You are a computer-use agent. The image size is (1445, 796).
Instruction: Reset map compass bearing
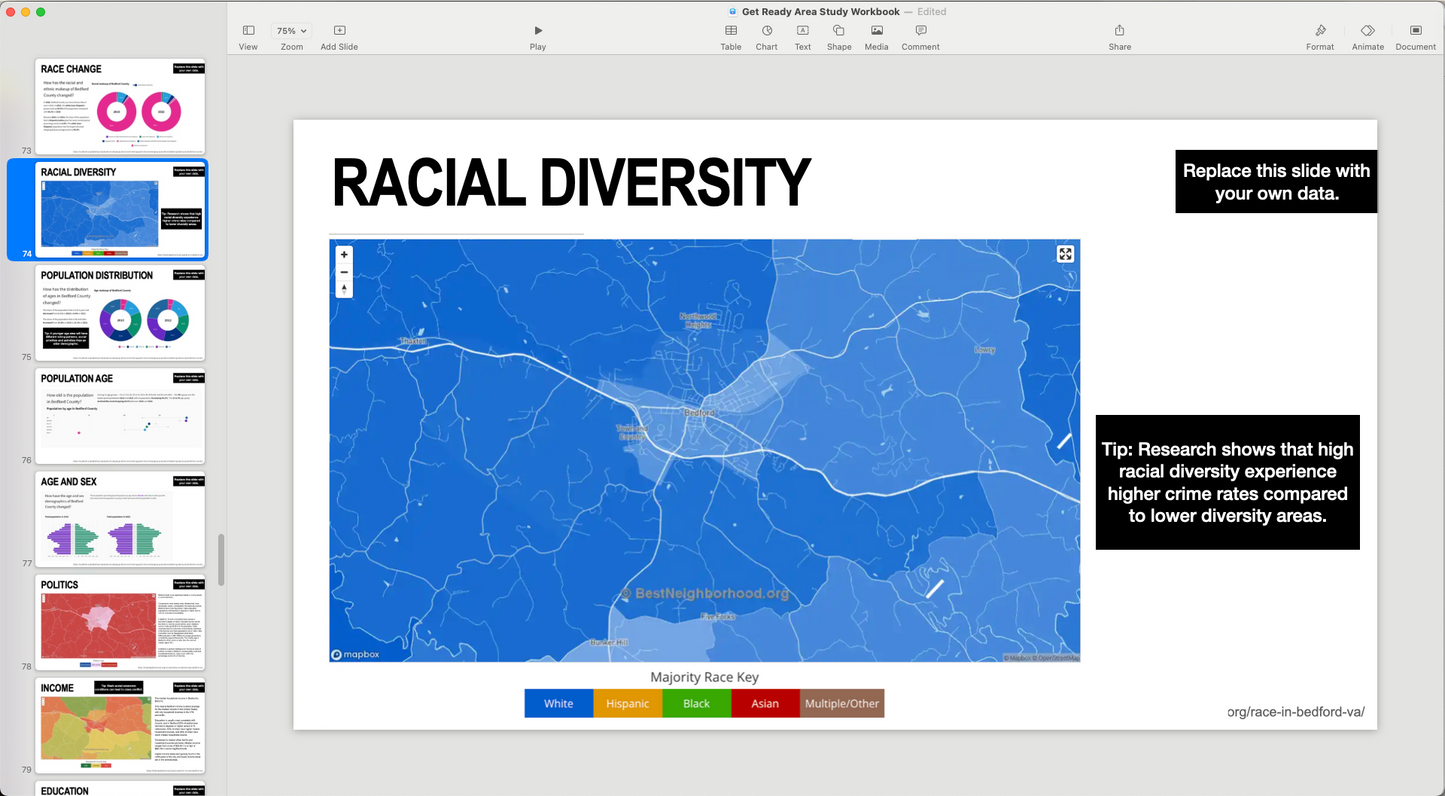pos(344,289)
